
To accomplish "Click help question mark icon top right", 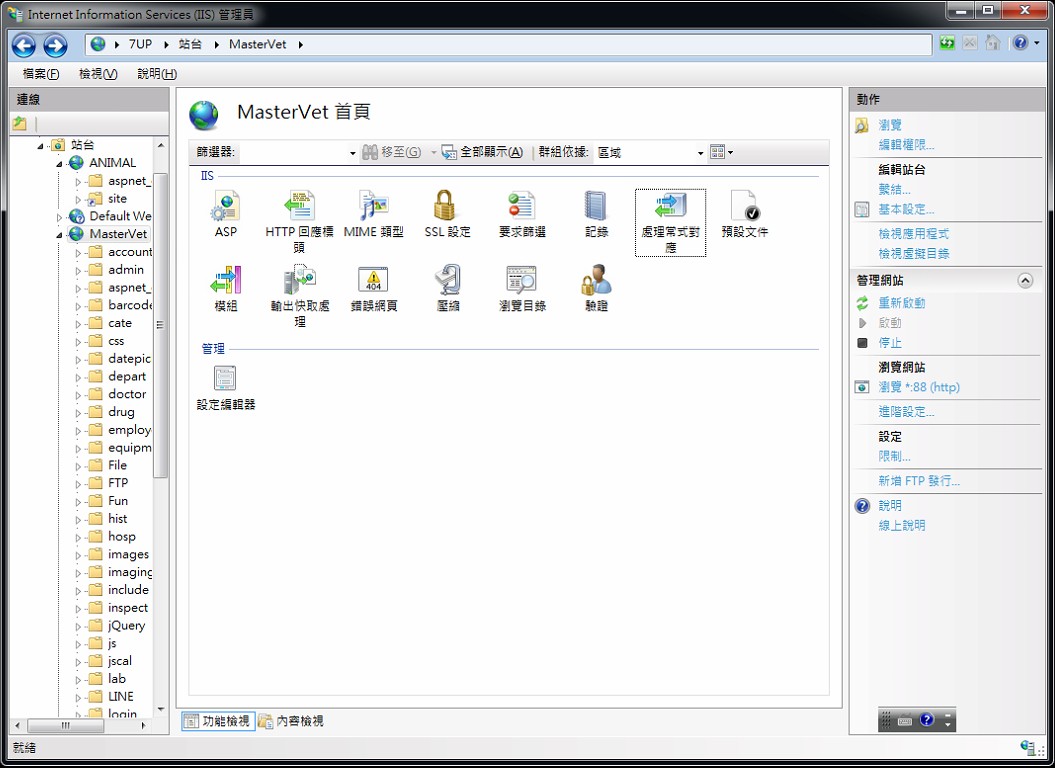I will tap(1021, 43).
